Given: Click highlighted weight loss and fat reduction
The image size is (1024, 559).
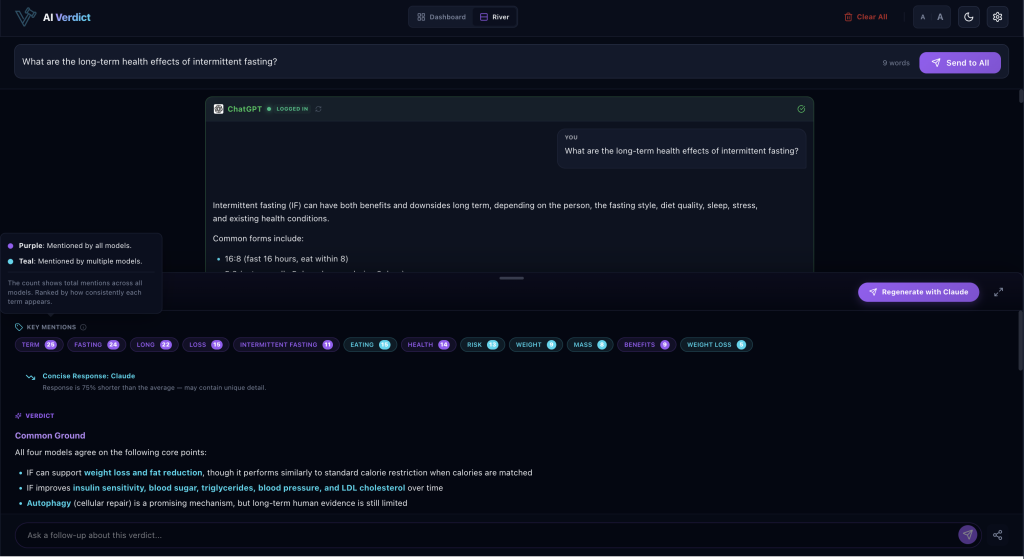Looking at the screenshot, I should point(143,473).
